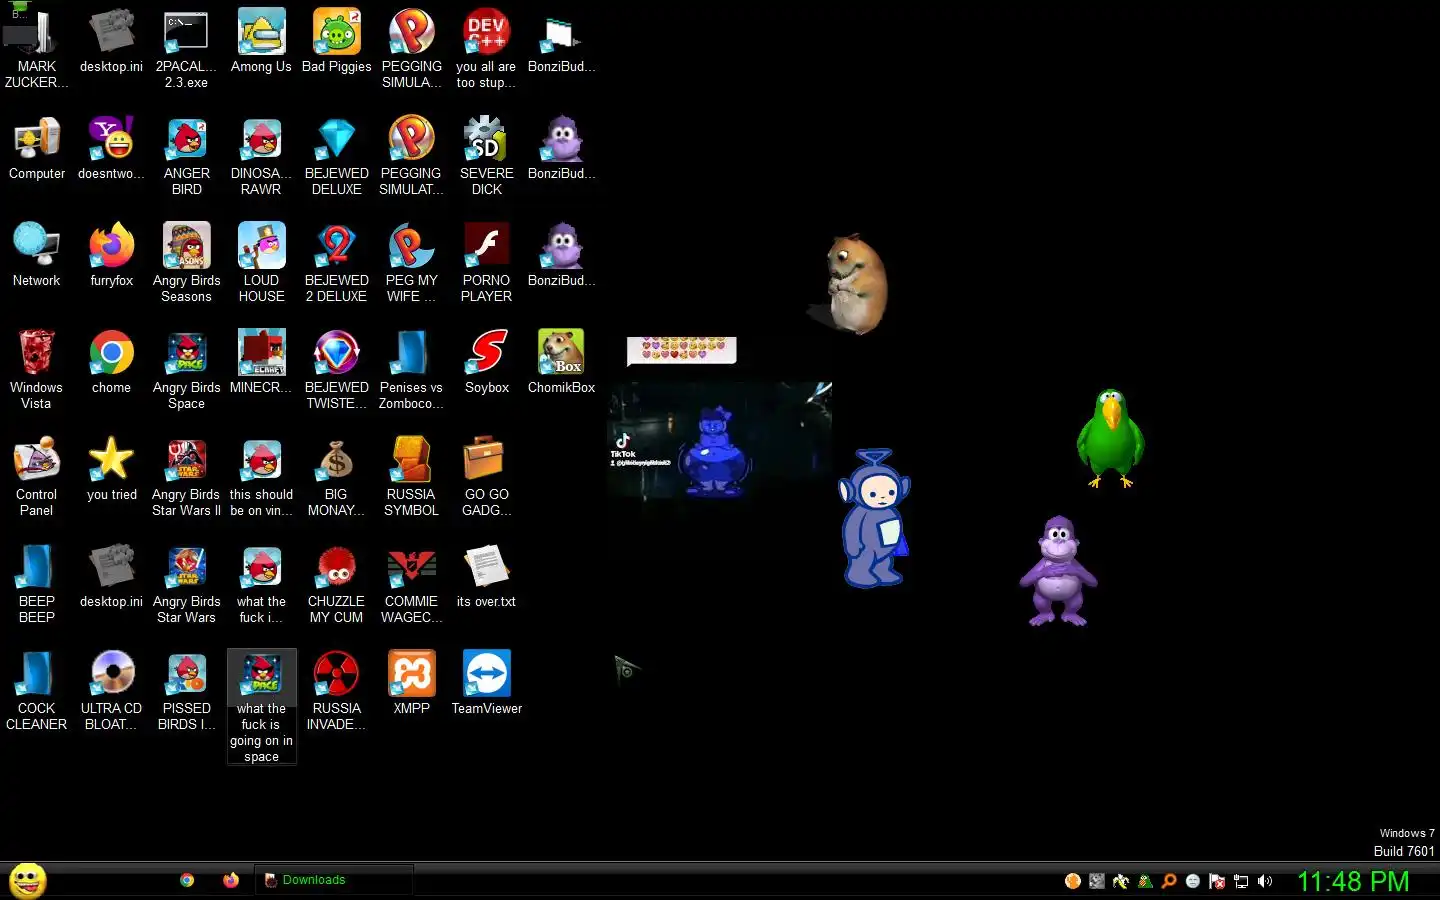
Task: Click the pineapple tray icon
Action: (1145, 881)
